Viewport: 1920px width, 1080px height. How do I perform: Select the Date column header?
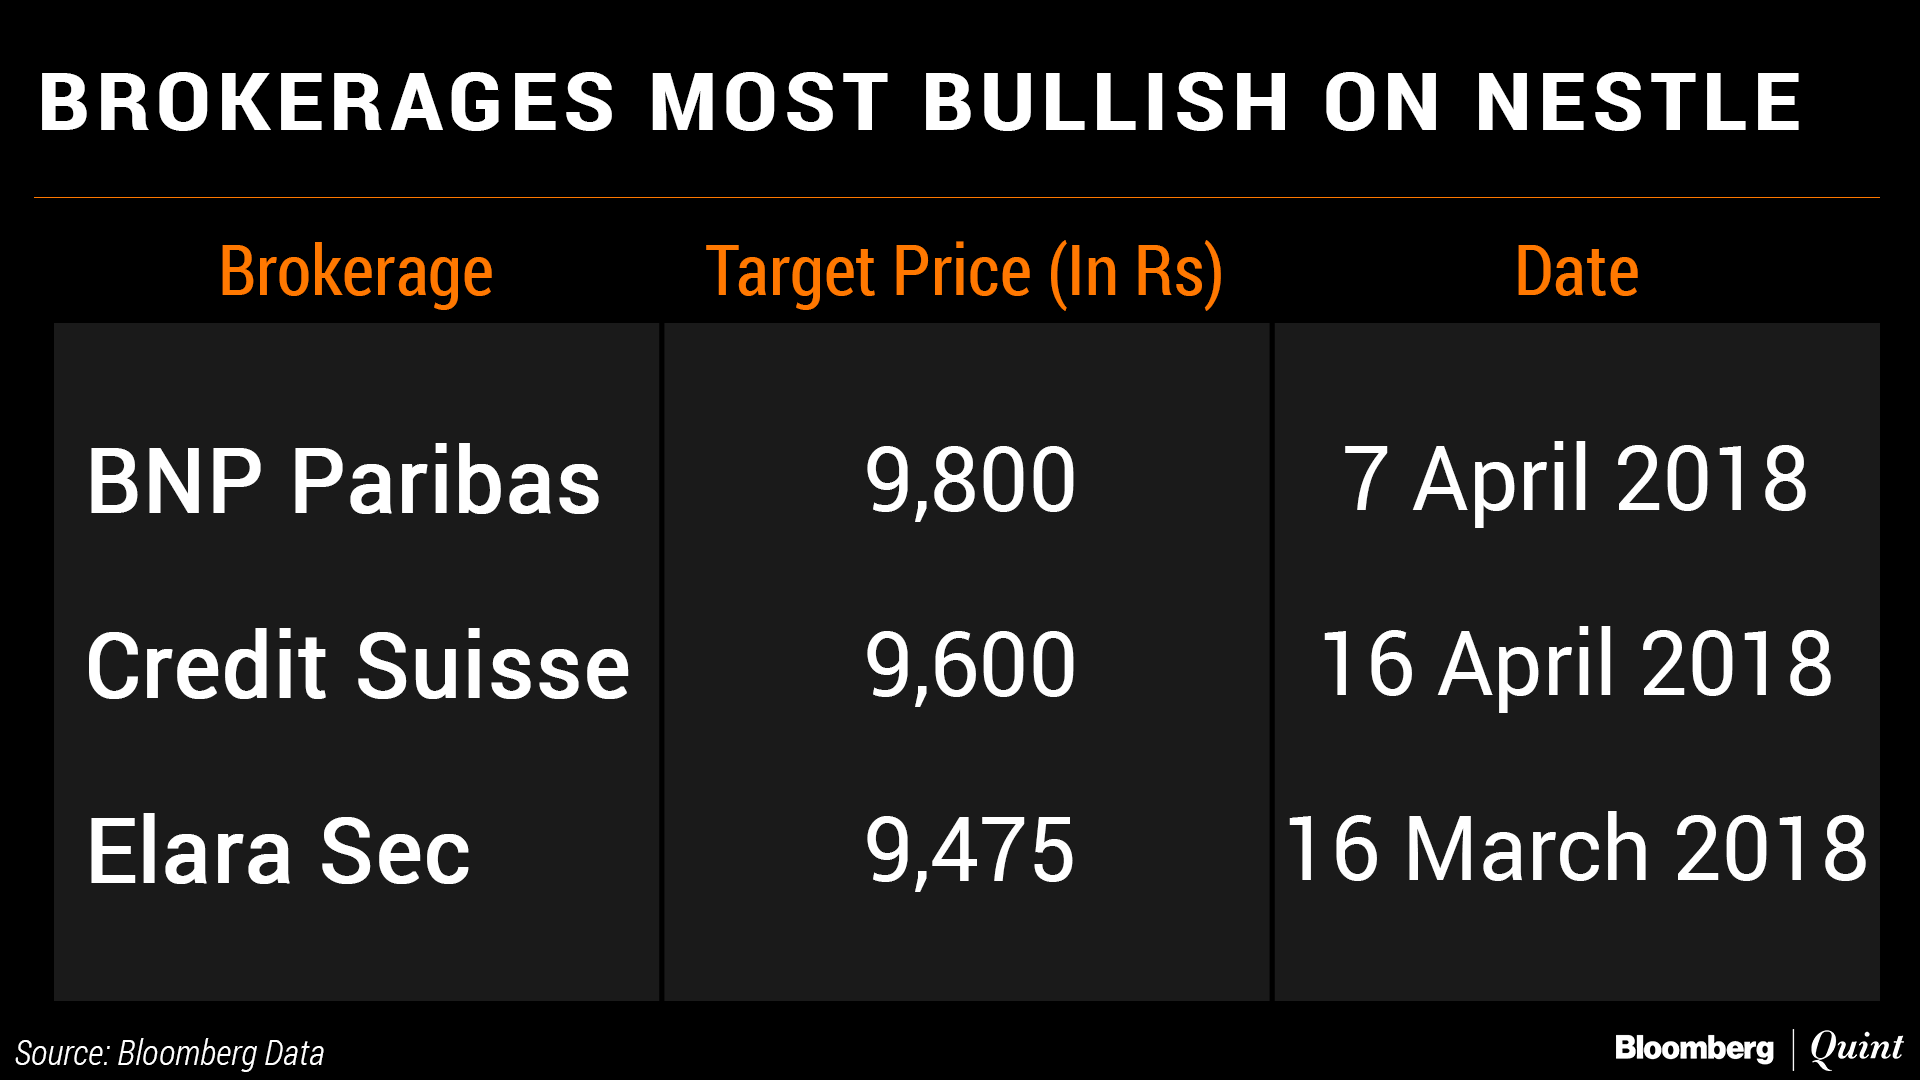(x=1576, y=272)
